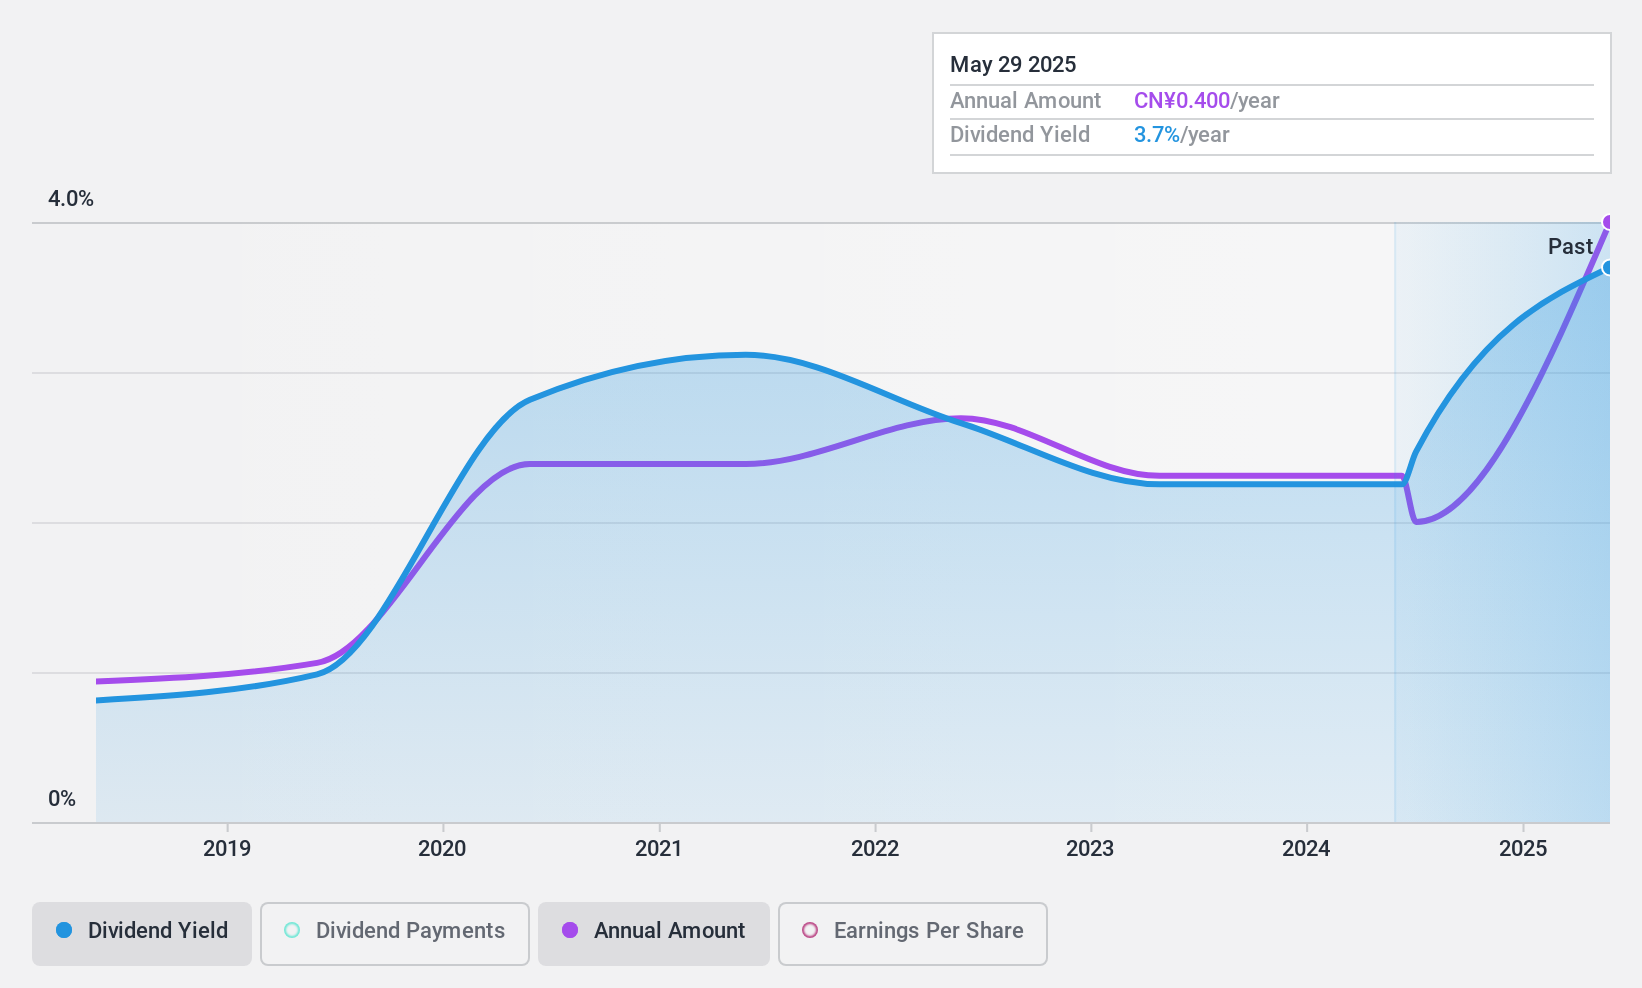Viewport: 1642px width, 988px height.
Task: Click the May 29 2025 tooltip date
Action: coord(1013,64)
